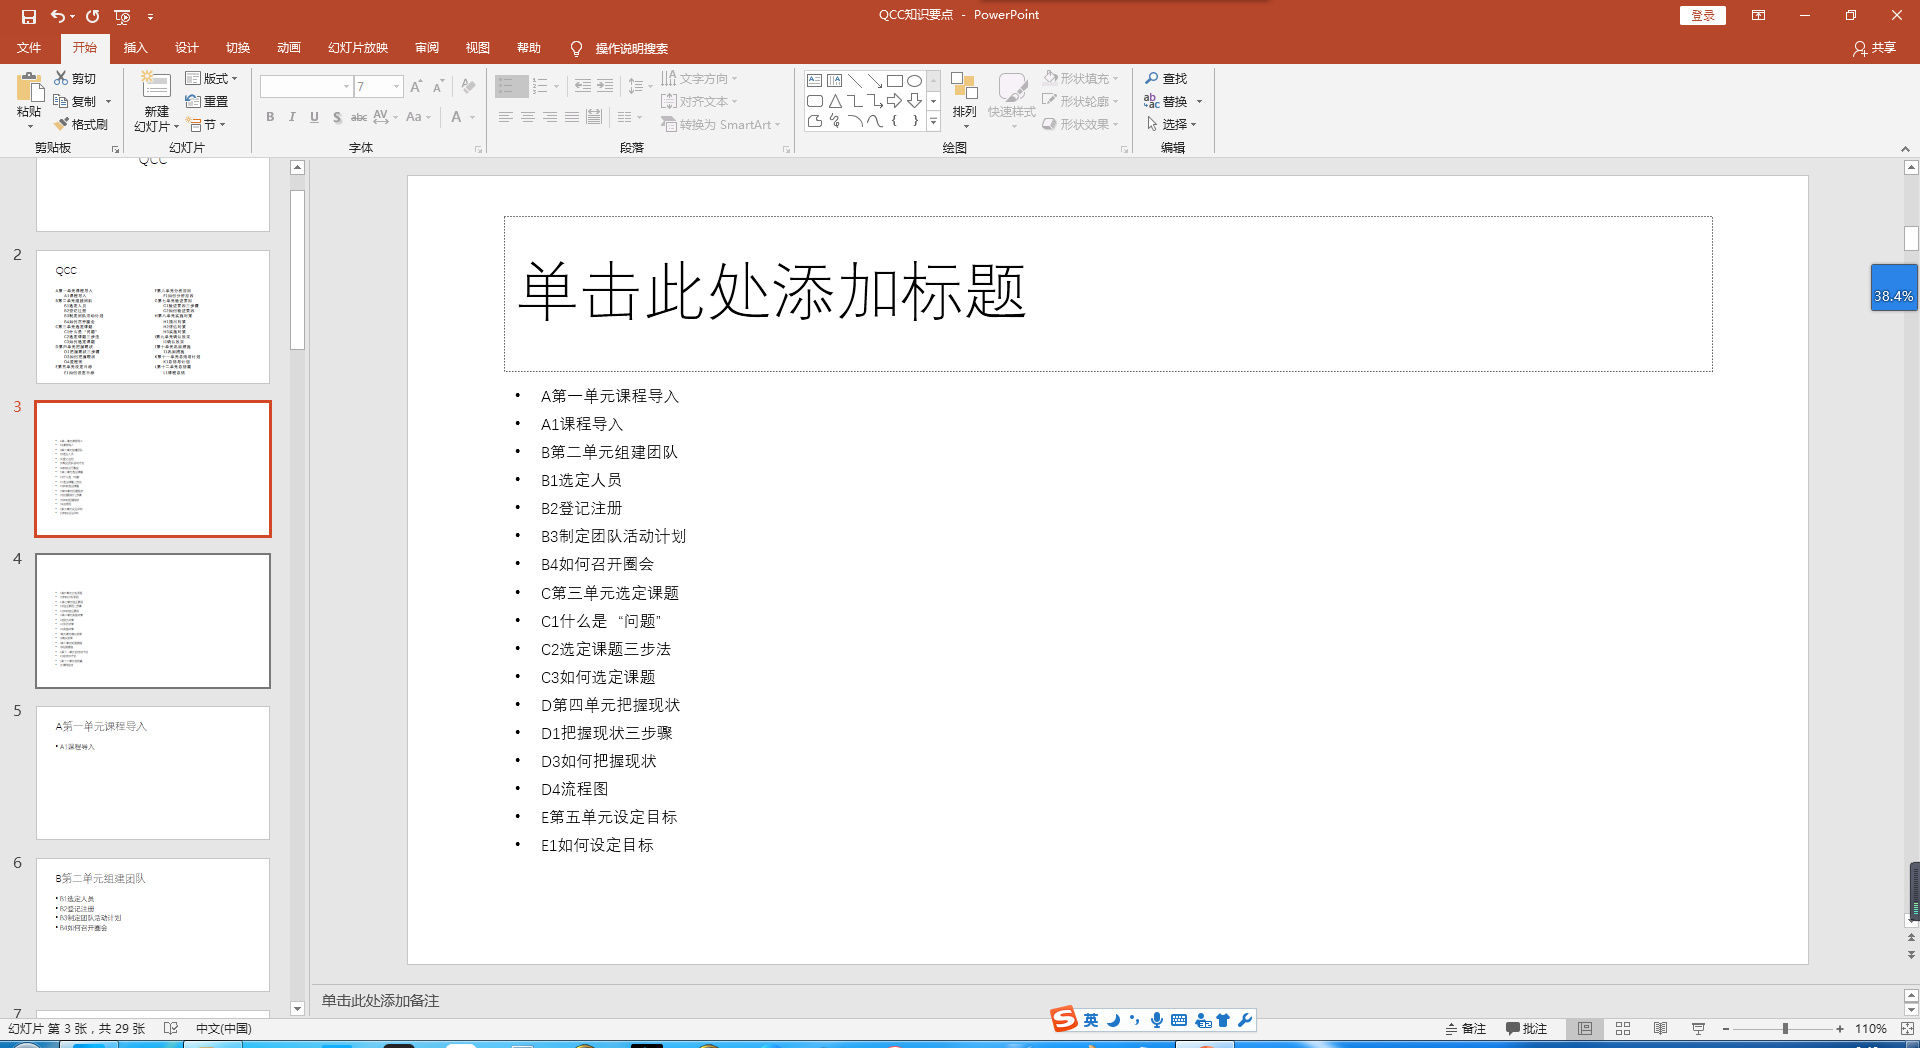Screen dimensions: 1920x1048
Task: Increase list indent level
Action: (605, 86)
